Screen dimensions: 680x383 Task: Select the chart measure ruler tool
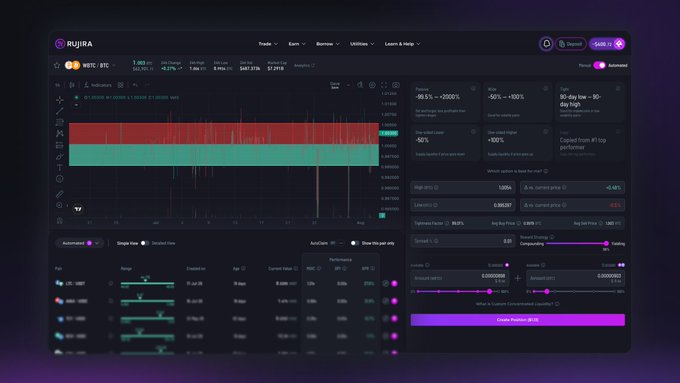coord(60,194)
